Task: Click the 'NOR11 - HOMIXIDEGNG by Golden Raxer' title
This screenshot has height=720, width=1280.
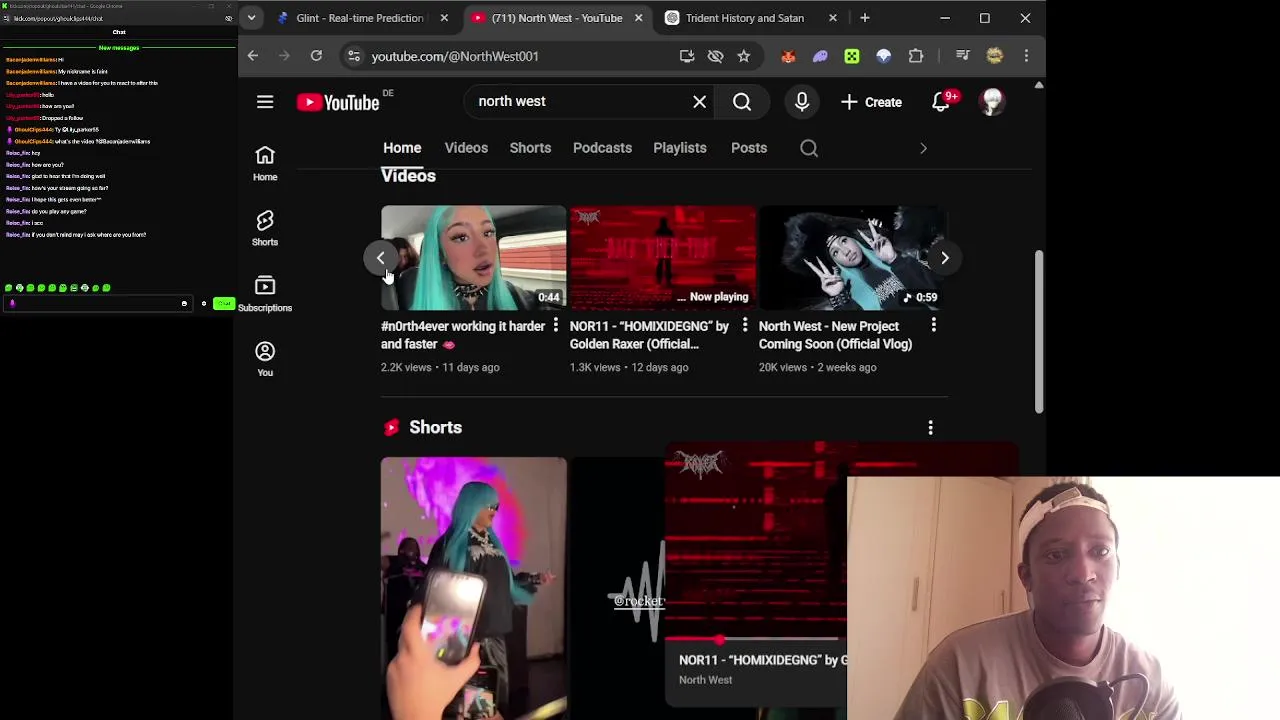Action: pyautogui.click(x=649, y=335)
